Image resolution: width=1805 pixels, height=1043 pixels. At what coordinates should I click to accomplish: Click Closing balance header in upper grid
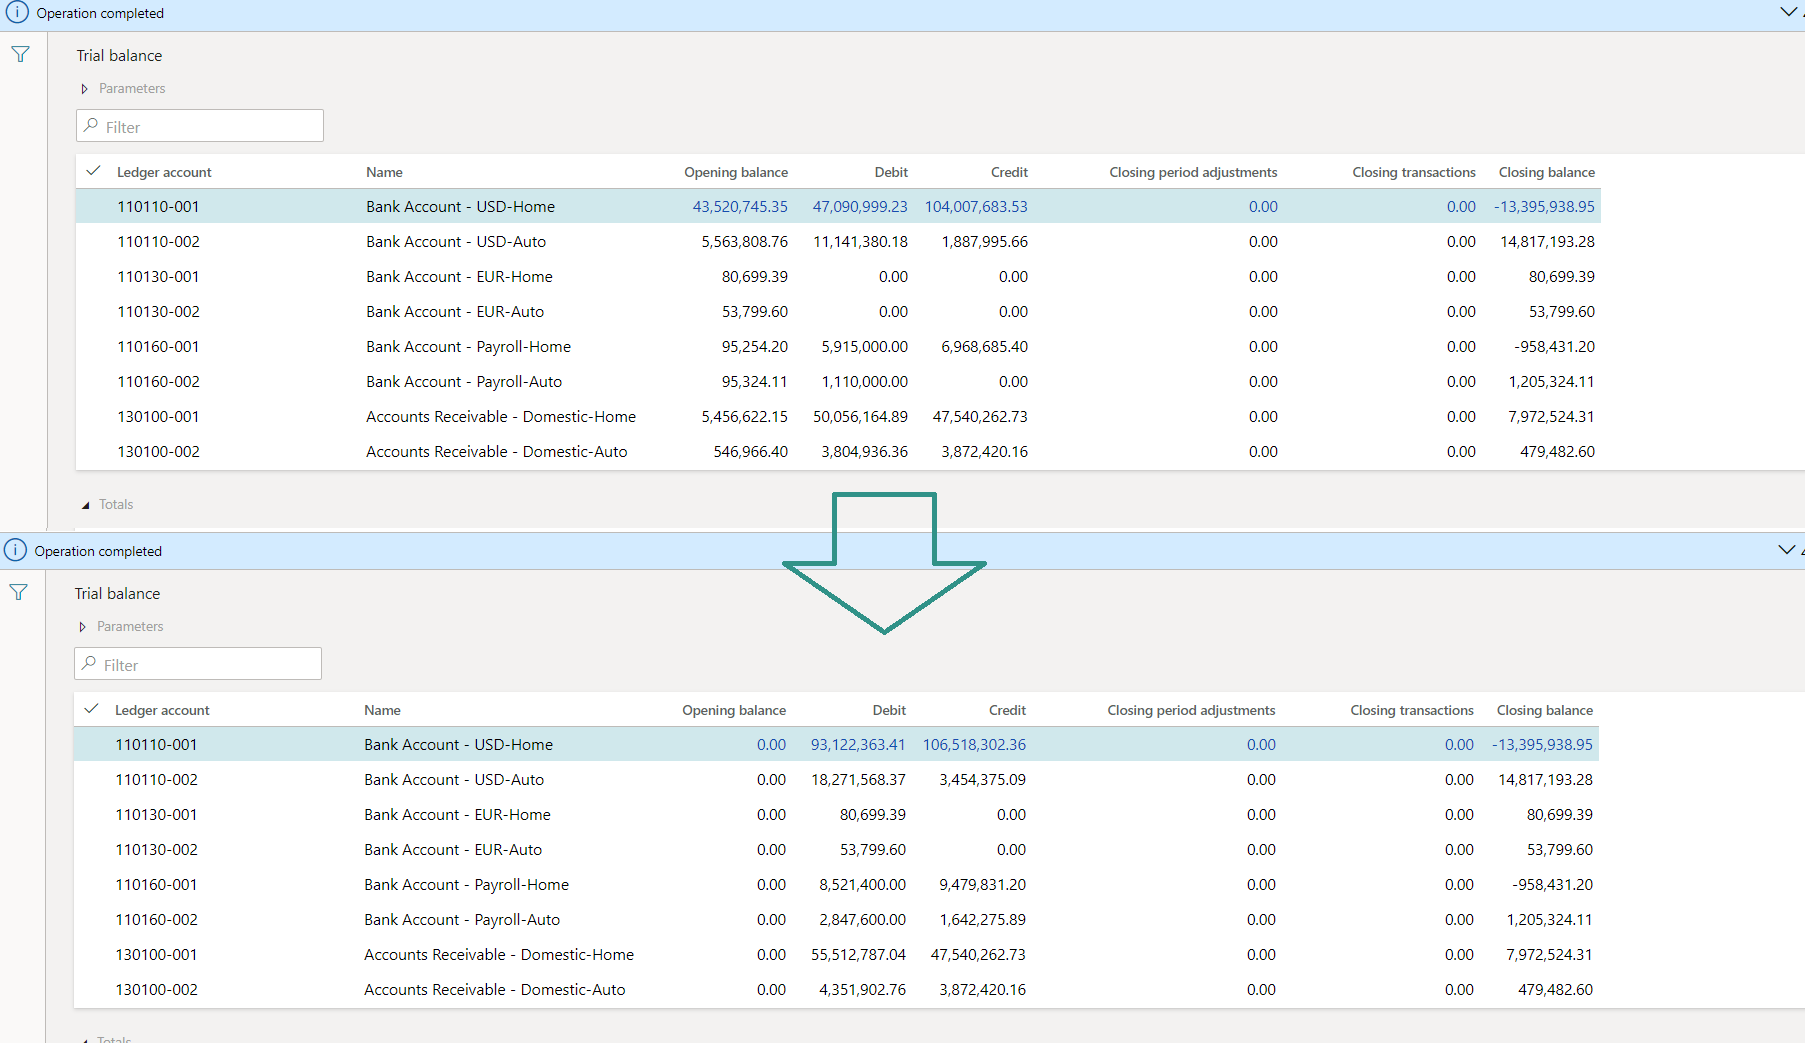click(1547, 172)
